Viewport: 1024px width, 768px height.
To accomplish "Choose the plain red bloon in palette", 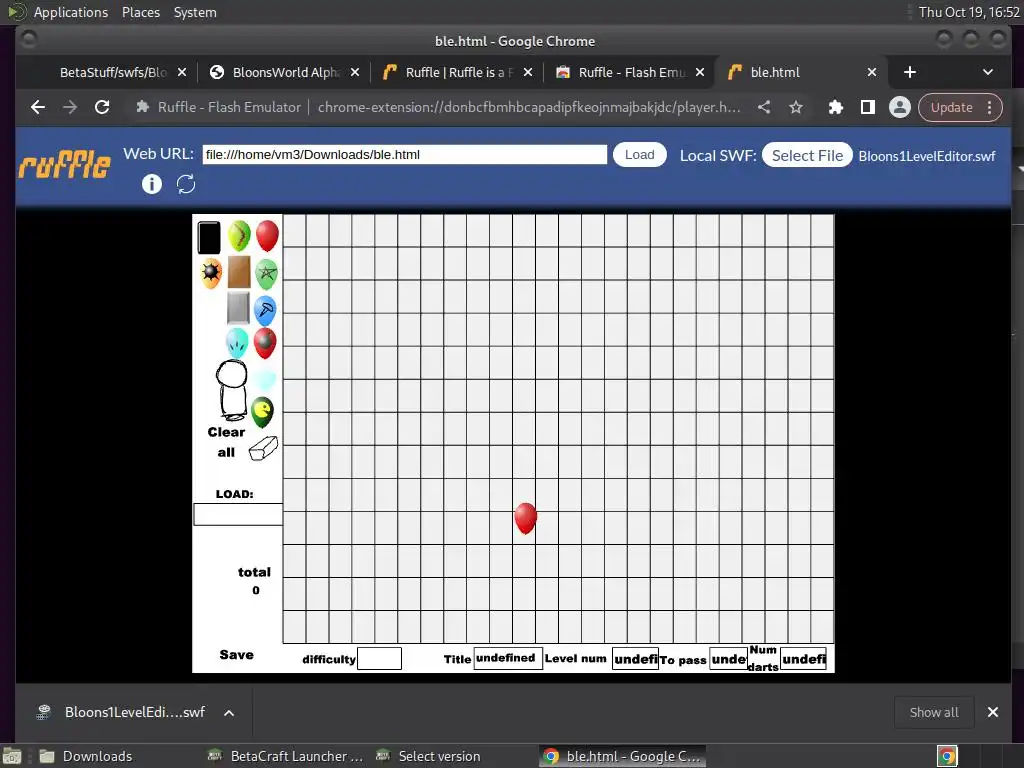I will 267,236.
